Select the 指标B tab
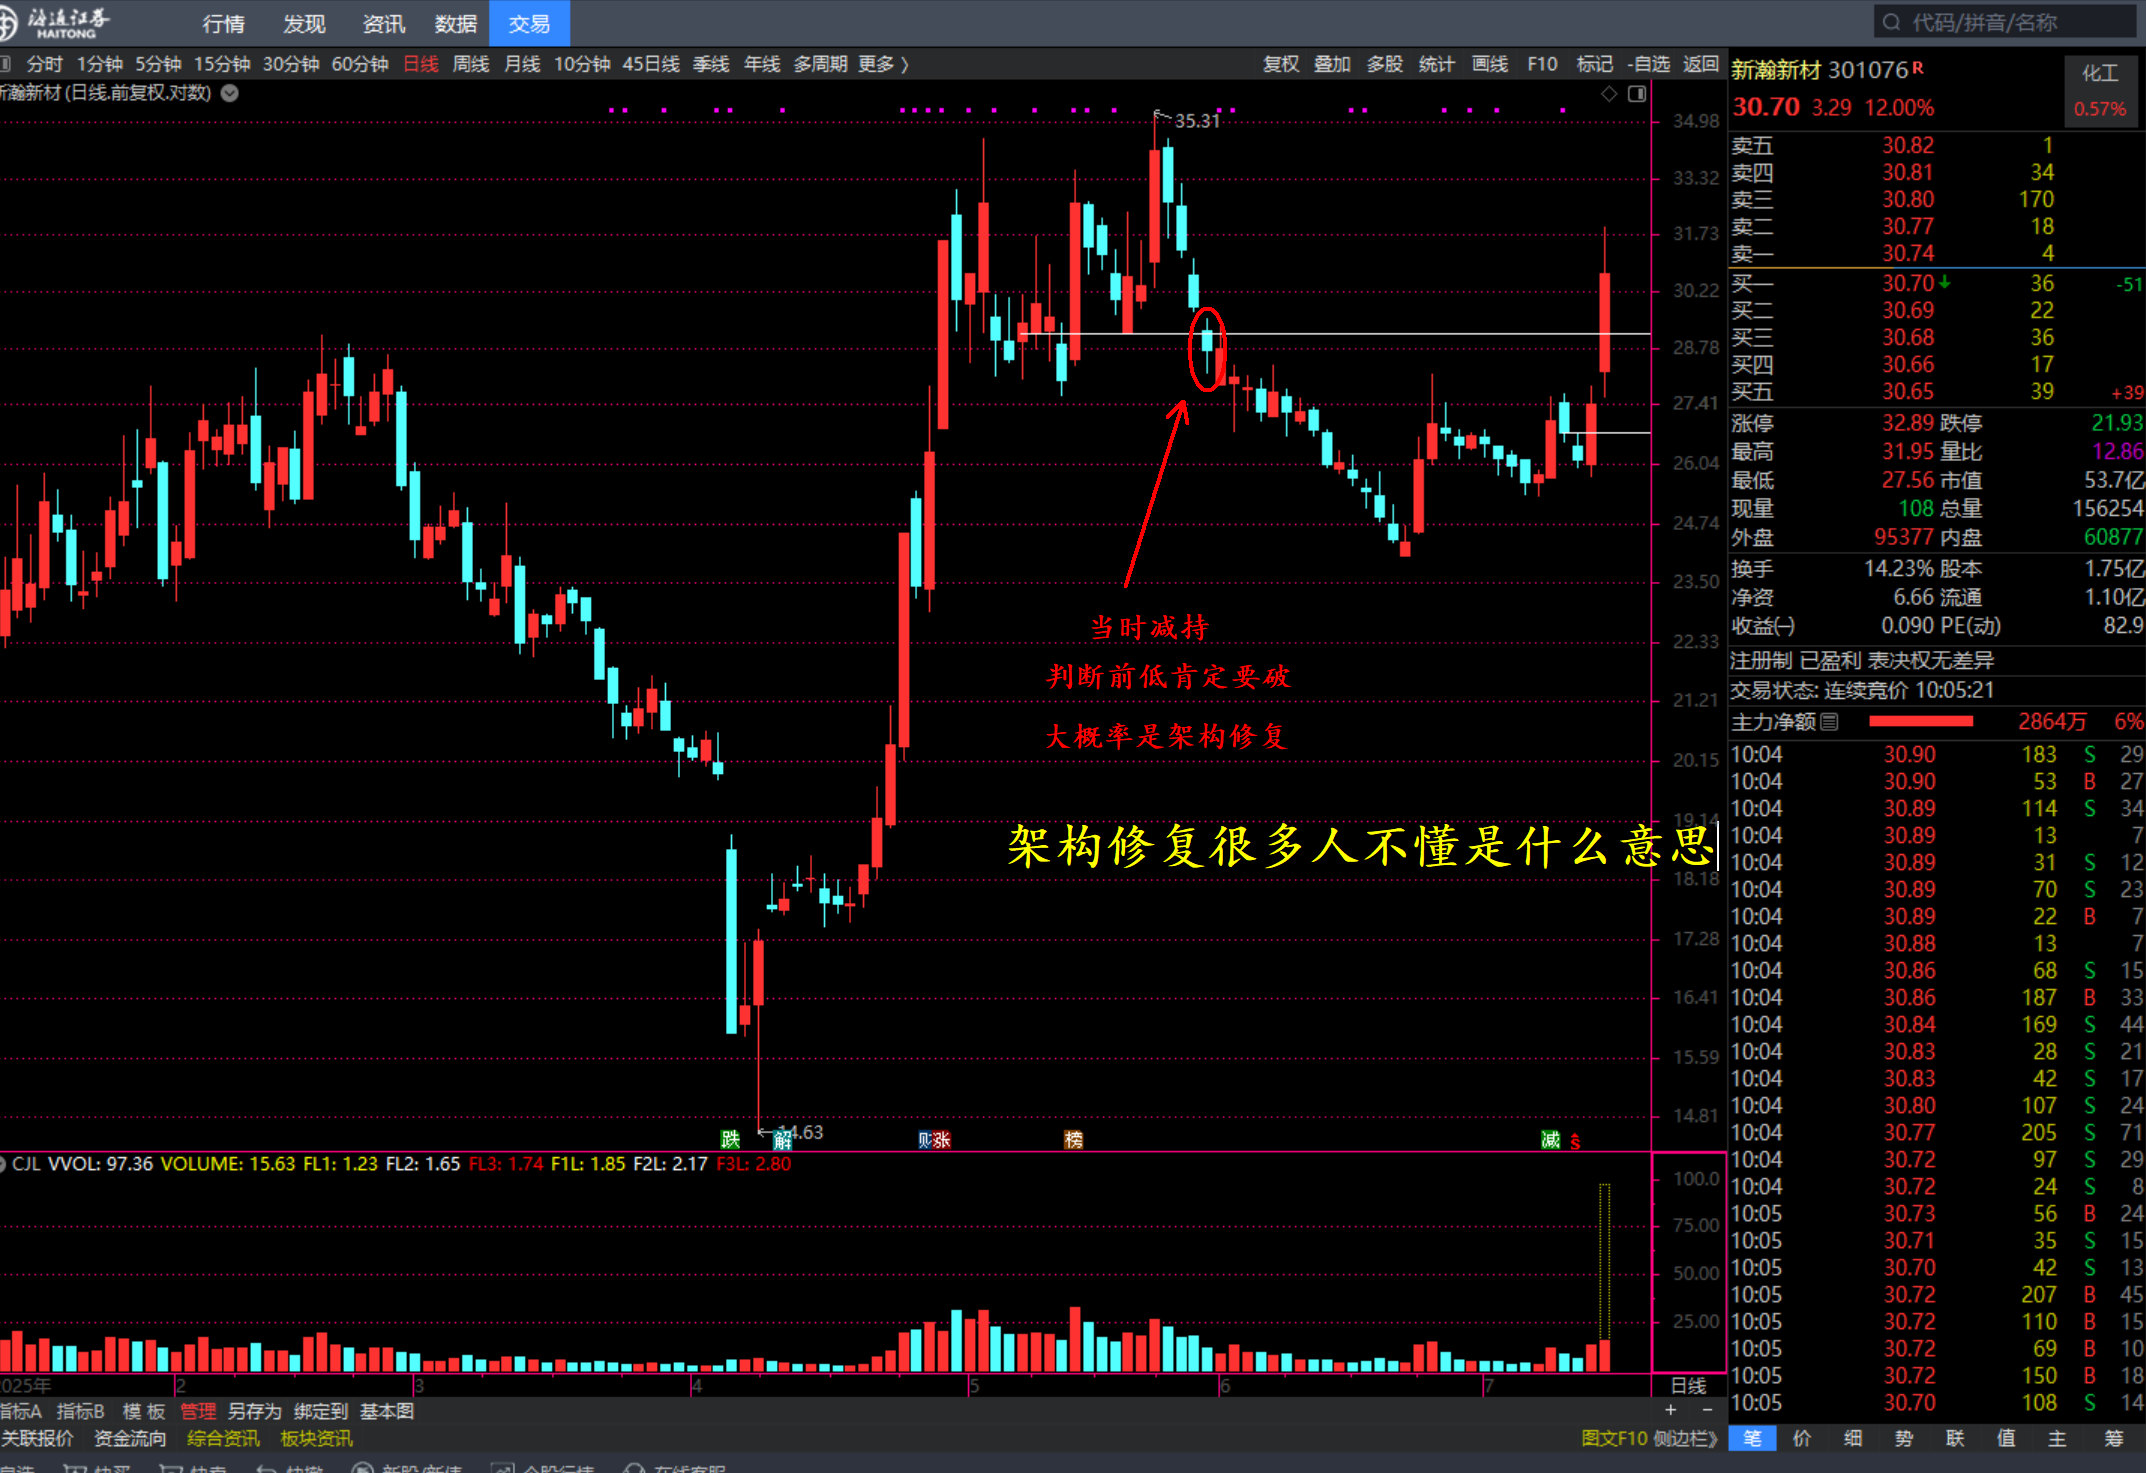This screenshot has height=1473, width=2146. [81, 1411]
